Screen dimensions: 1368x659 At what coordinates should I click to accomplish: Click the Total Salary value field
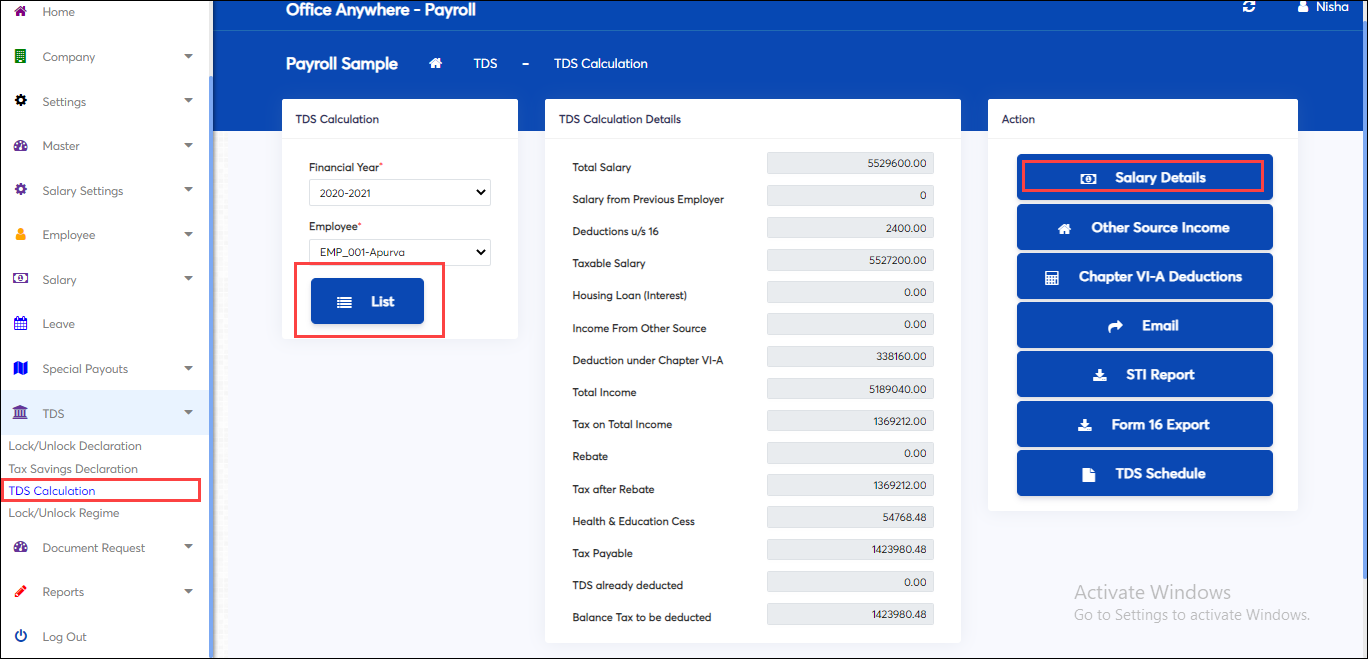(850, 163)
